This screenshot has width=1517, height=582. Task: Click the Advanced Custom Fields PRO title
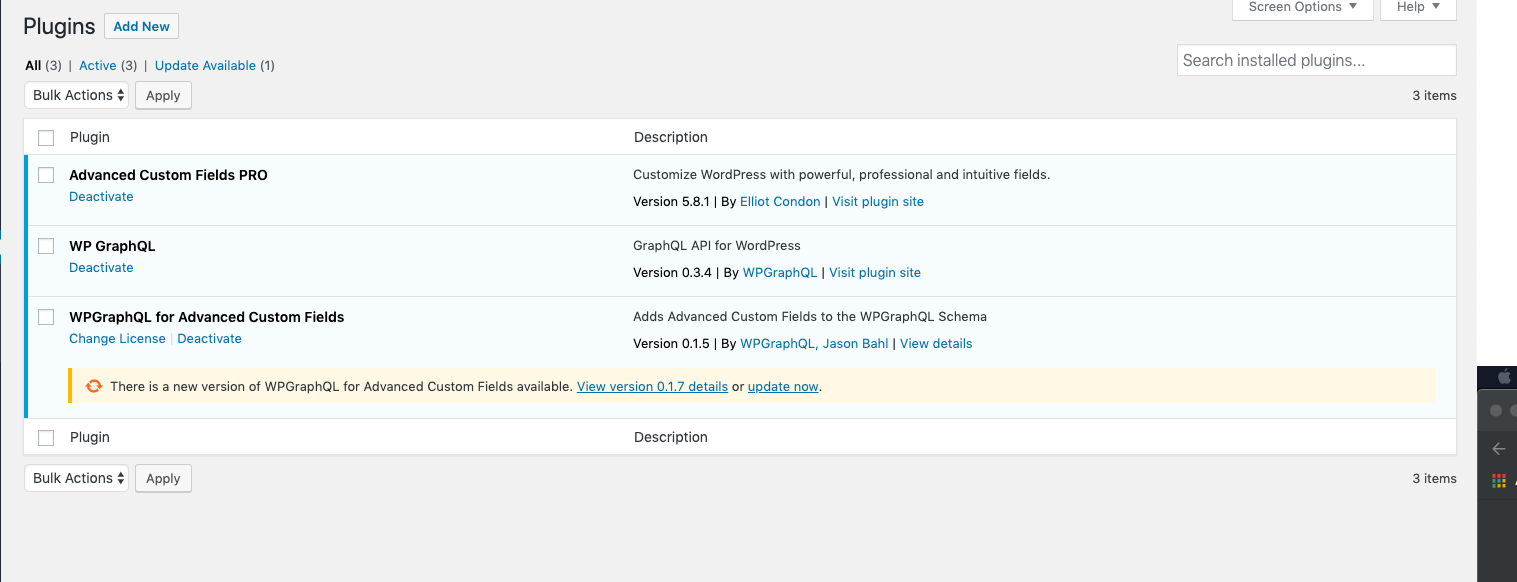coord(168,175)
